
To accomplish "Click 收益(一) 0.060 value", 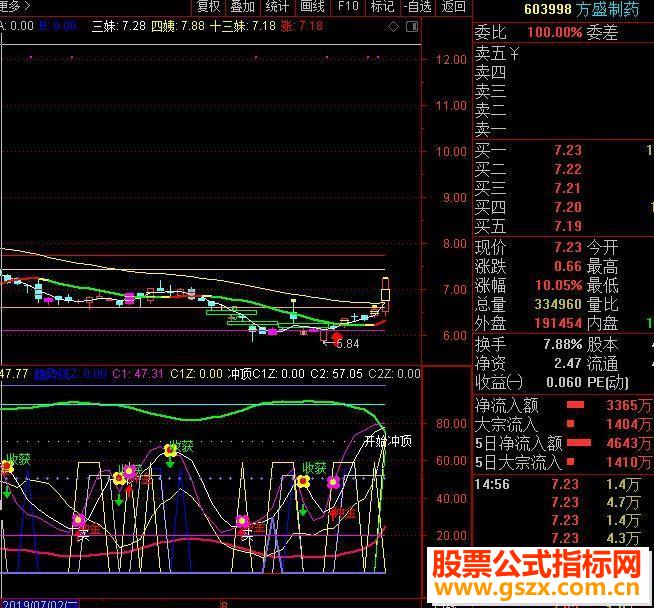I will point(564,382).
